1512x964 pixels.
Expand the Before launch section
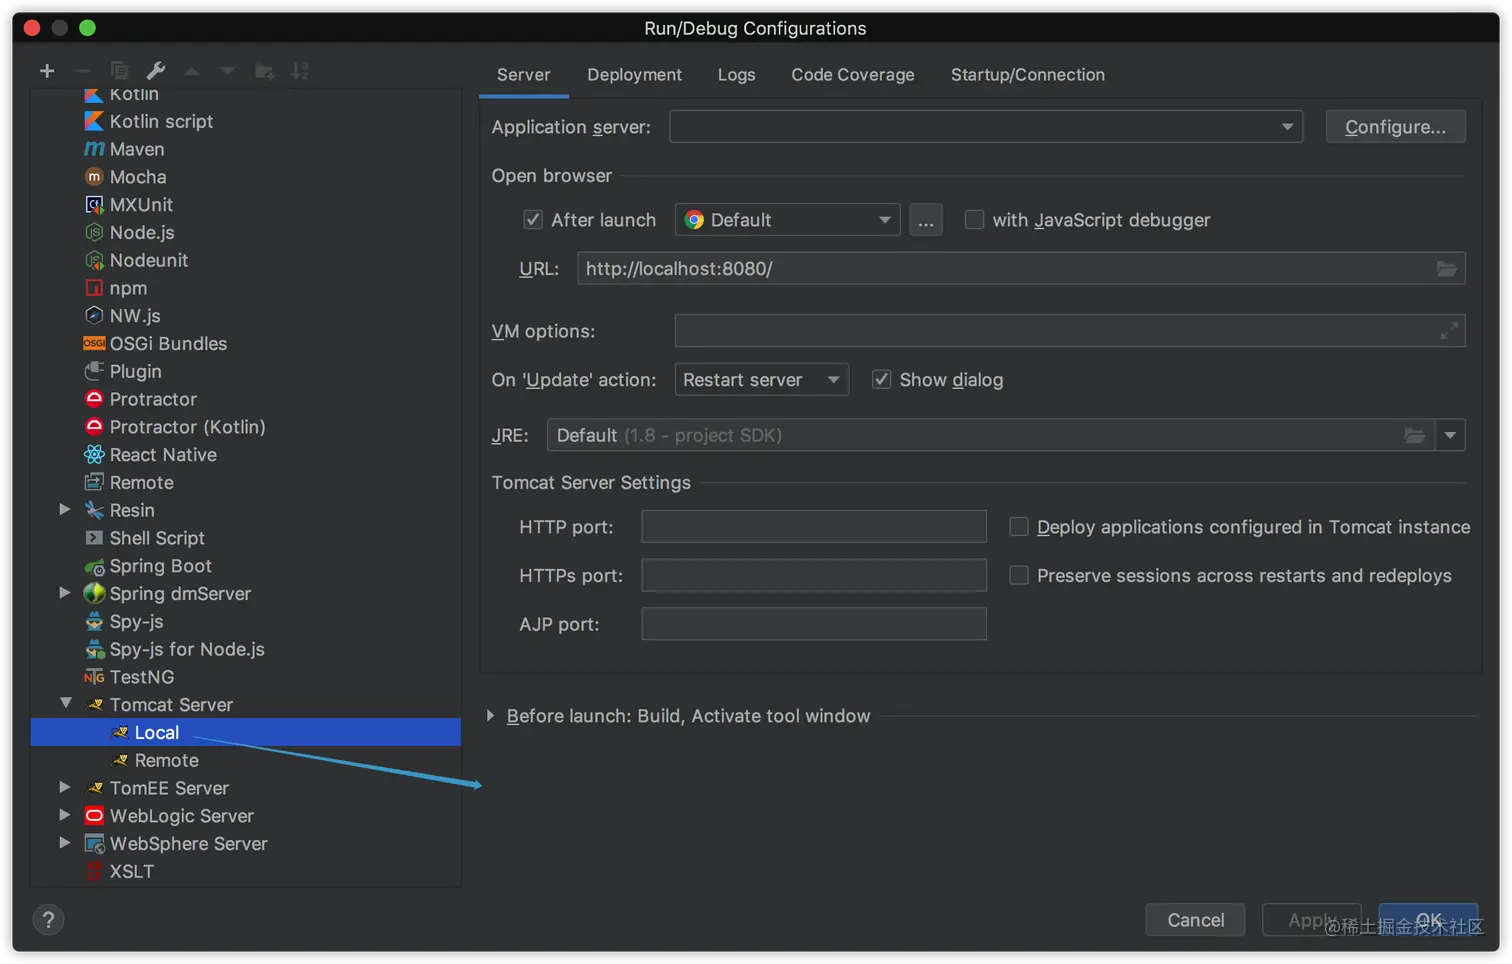490,716
